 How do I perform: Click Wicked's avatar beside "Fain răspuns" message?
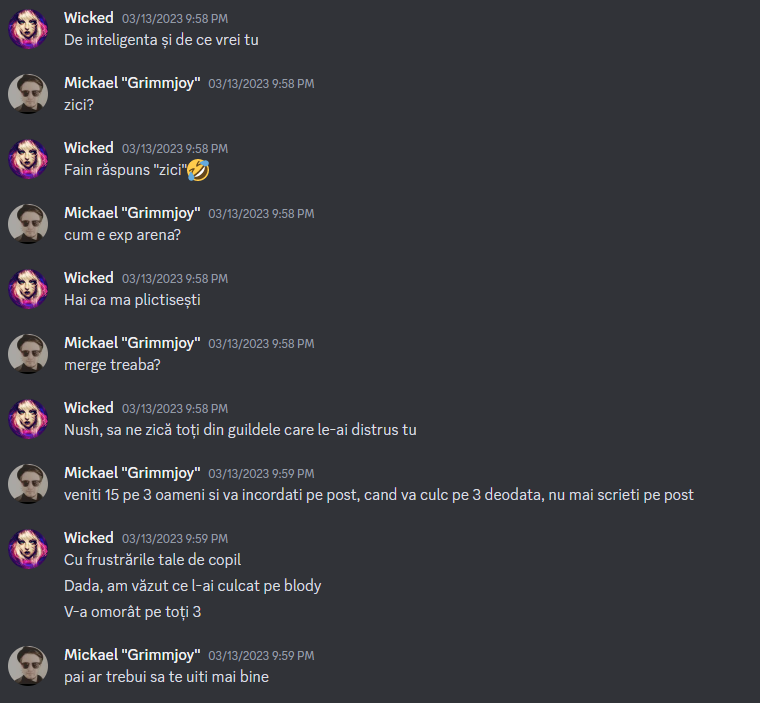click(x=28, y=159)
